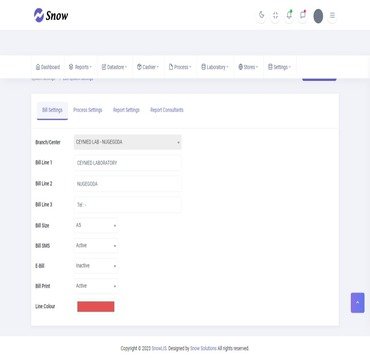The image size is (370, 360).
Task: Select the Bill Settings tab
Action: pos(52,110)
